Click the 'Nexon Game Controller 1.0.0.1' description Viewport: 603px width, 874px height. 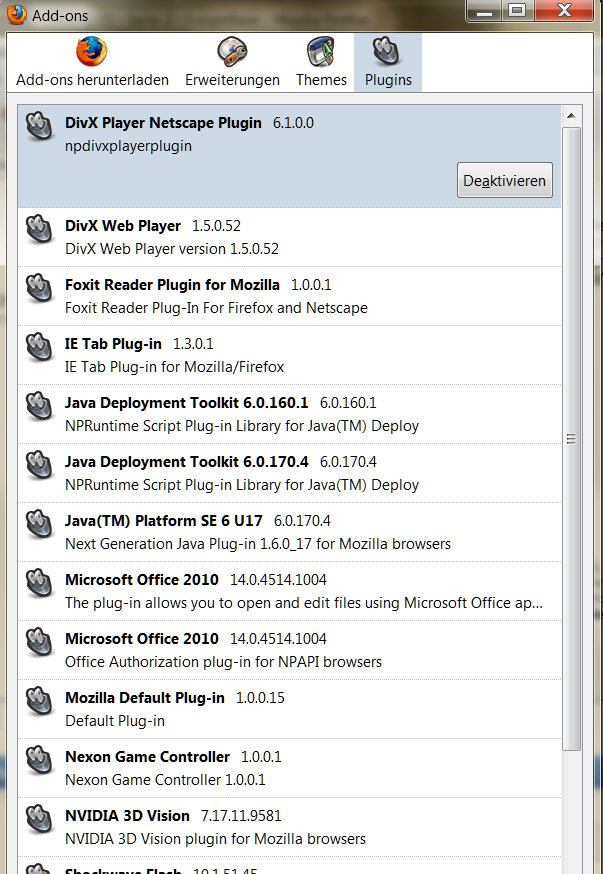click(x=165, y=780)
